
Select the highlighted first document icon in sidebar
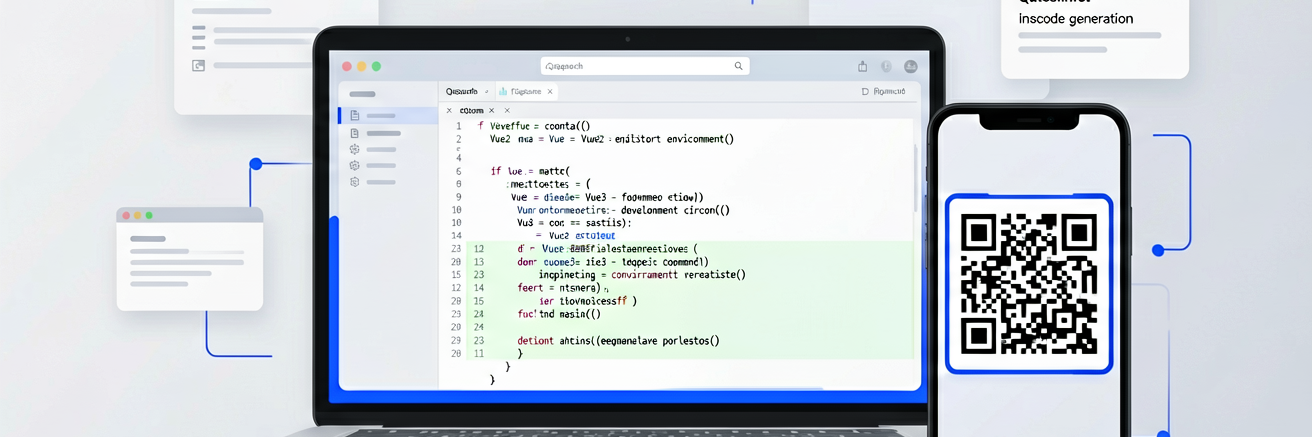click(x=355, y=116)
